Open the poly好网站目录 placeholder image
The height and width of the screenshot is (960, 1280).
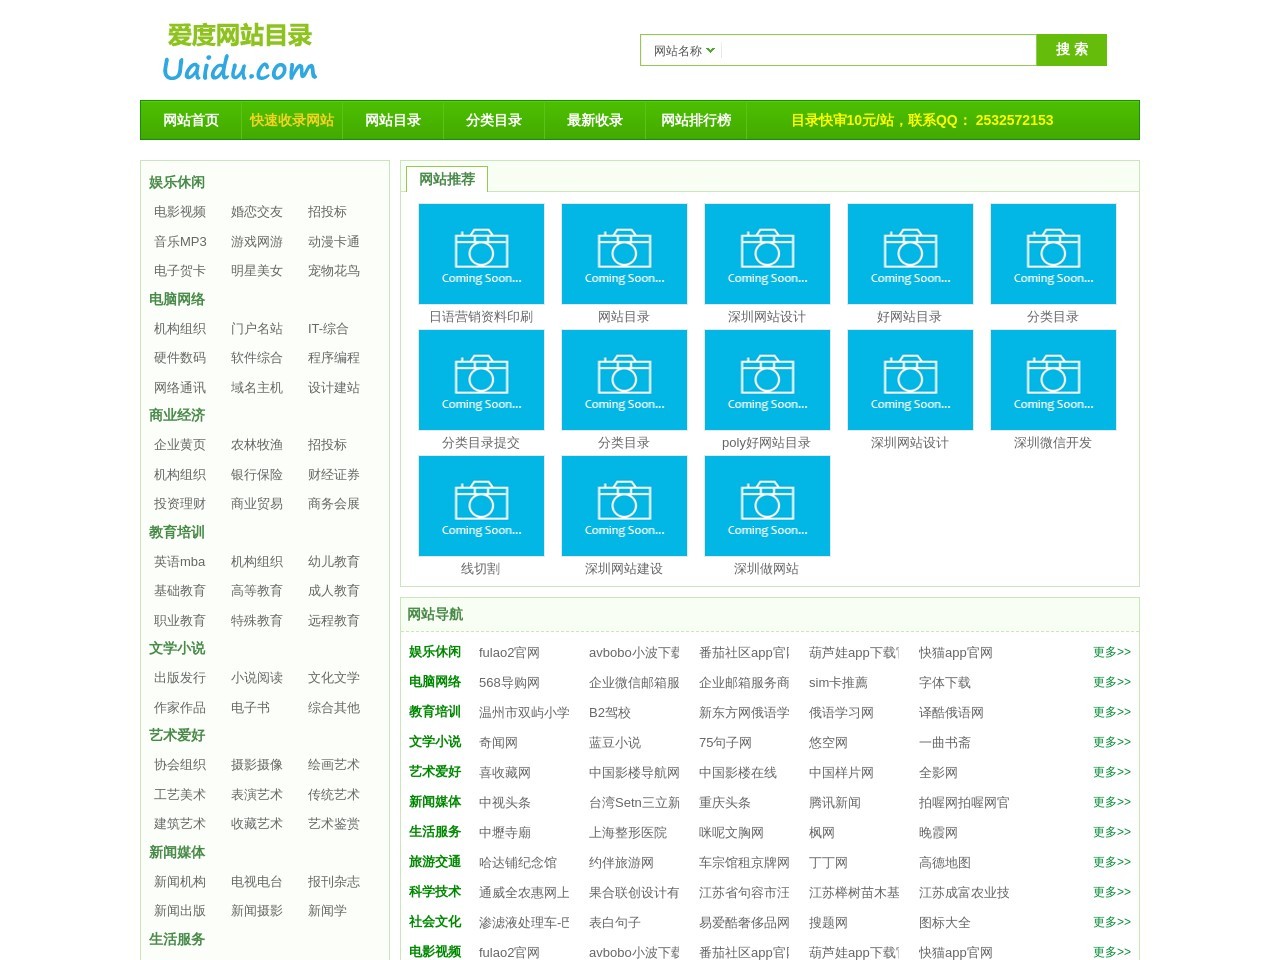click(767, 380)
